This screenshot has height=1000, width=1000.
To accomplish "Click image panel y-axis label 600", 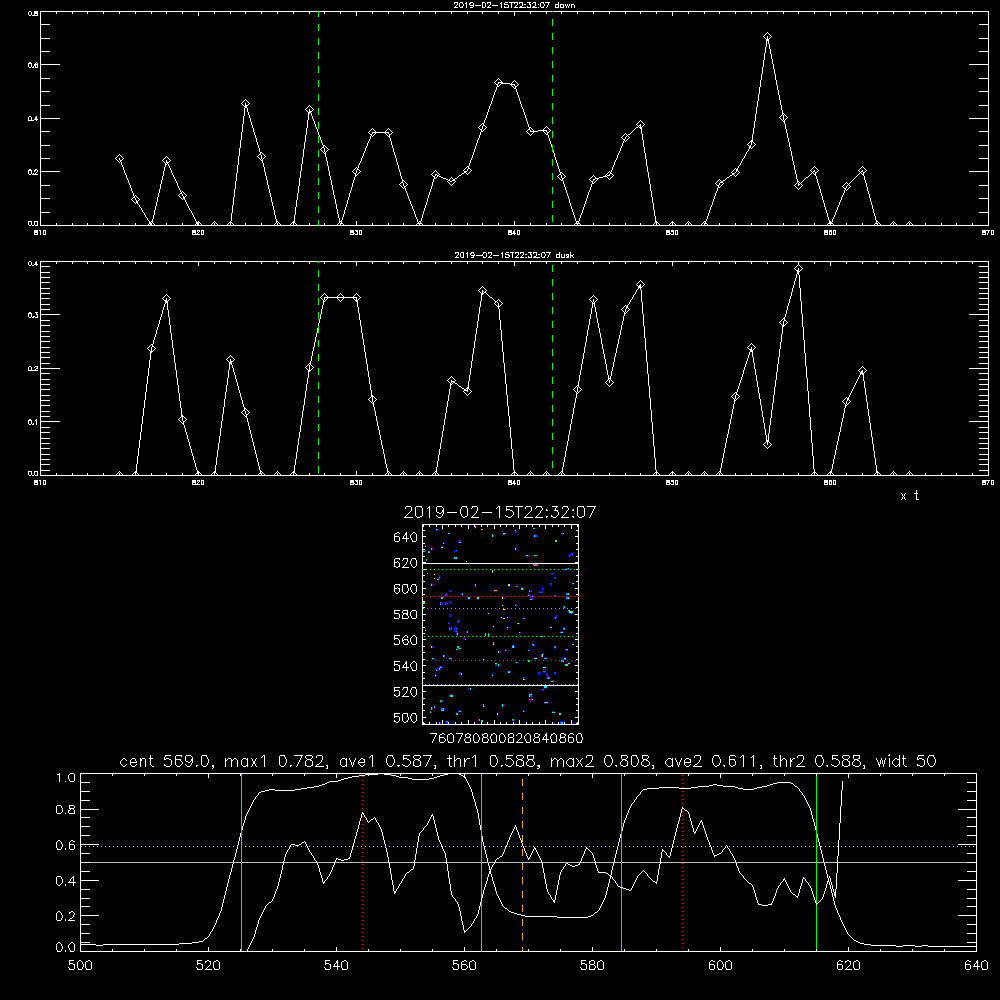I will 406,589.
